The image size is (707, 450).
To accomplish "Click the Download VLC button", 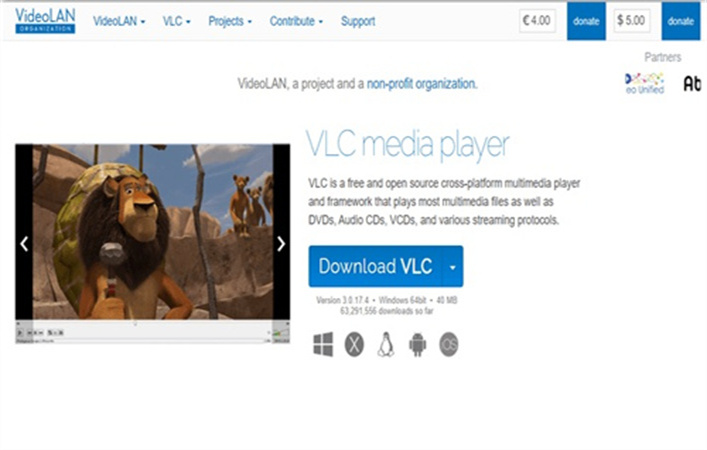I will click(375, 266).
